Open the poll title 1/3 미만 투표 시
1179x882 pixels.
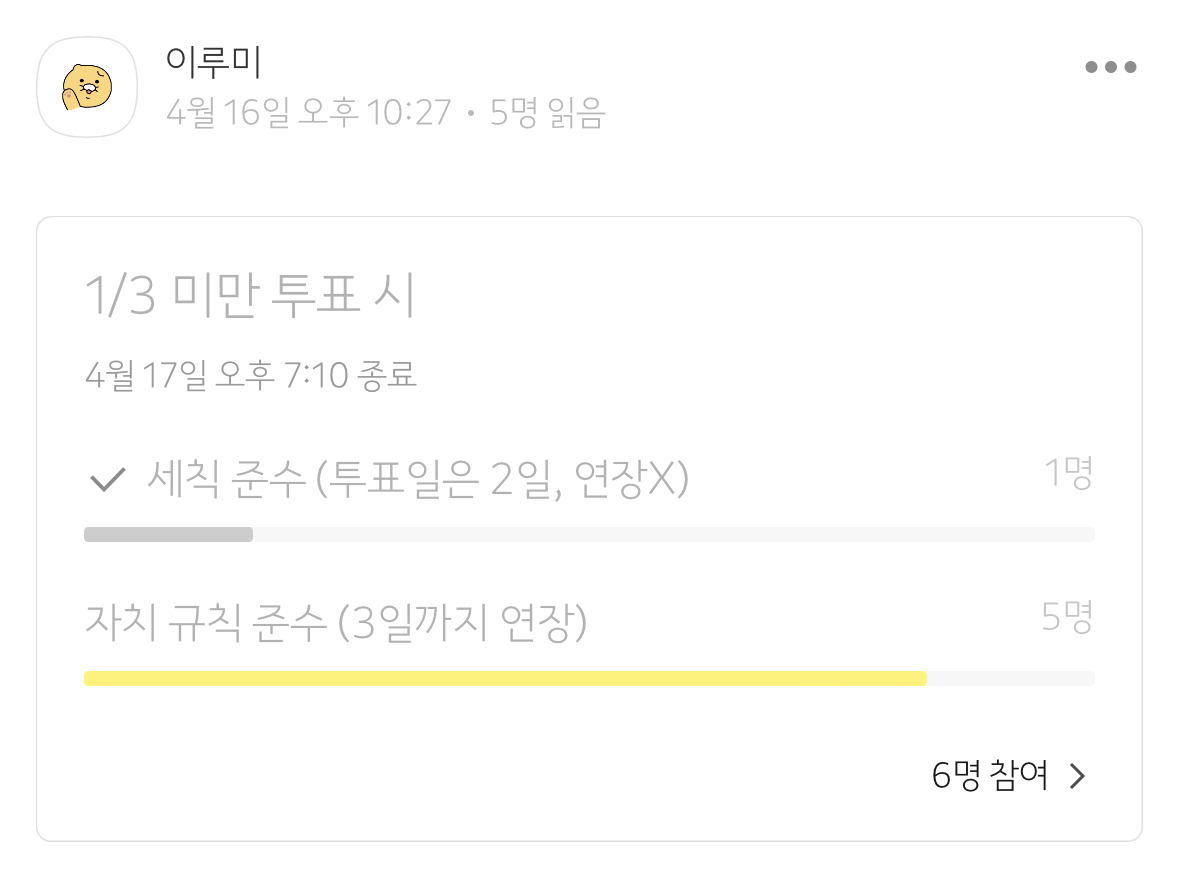[x=250, y=294]
